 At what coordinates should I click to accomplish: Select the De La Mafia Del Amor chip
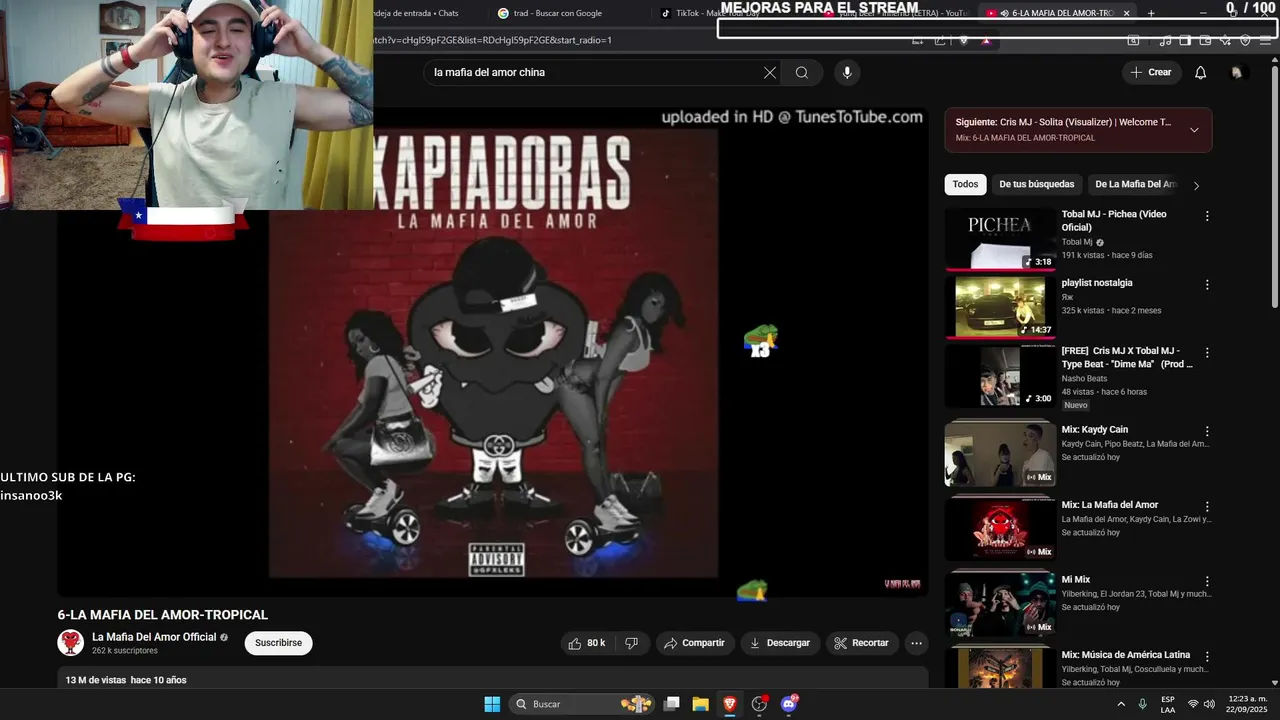click(x=1136, y=184)
